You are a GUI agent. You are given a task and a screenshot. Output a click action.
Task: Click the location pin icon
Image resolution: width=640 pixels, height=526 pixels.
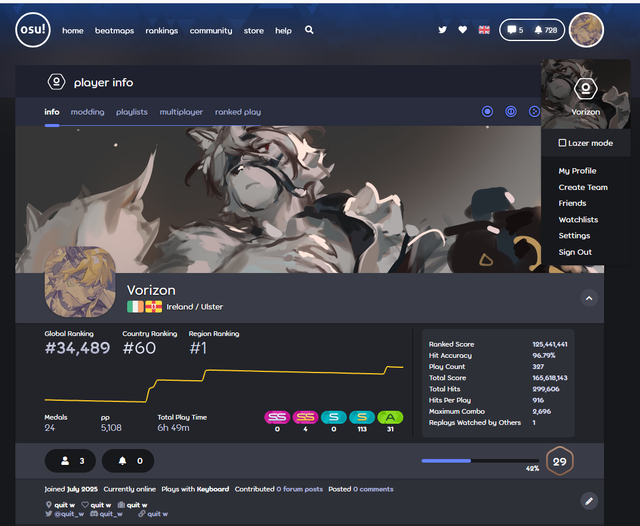(x=49, y=505)
